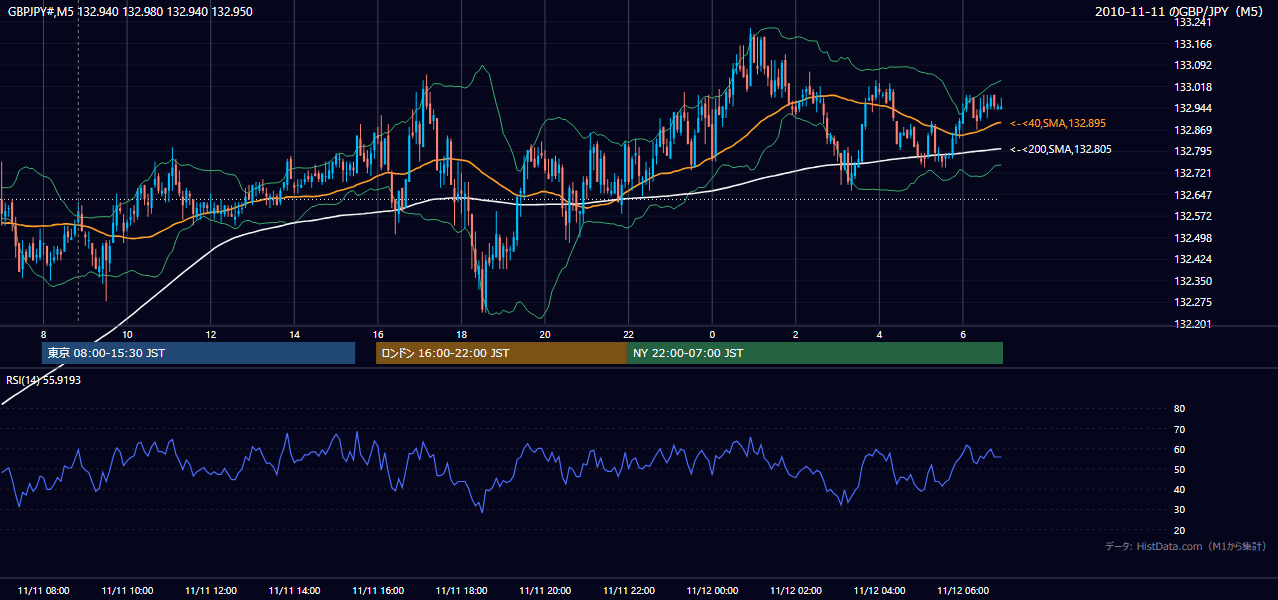Click price axis label 133.166

coord(1194,44)
